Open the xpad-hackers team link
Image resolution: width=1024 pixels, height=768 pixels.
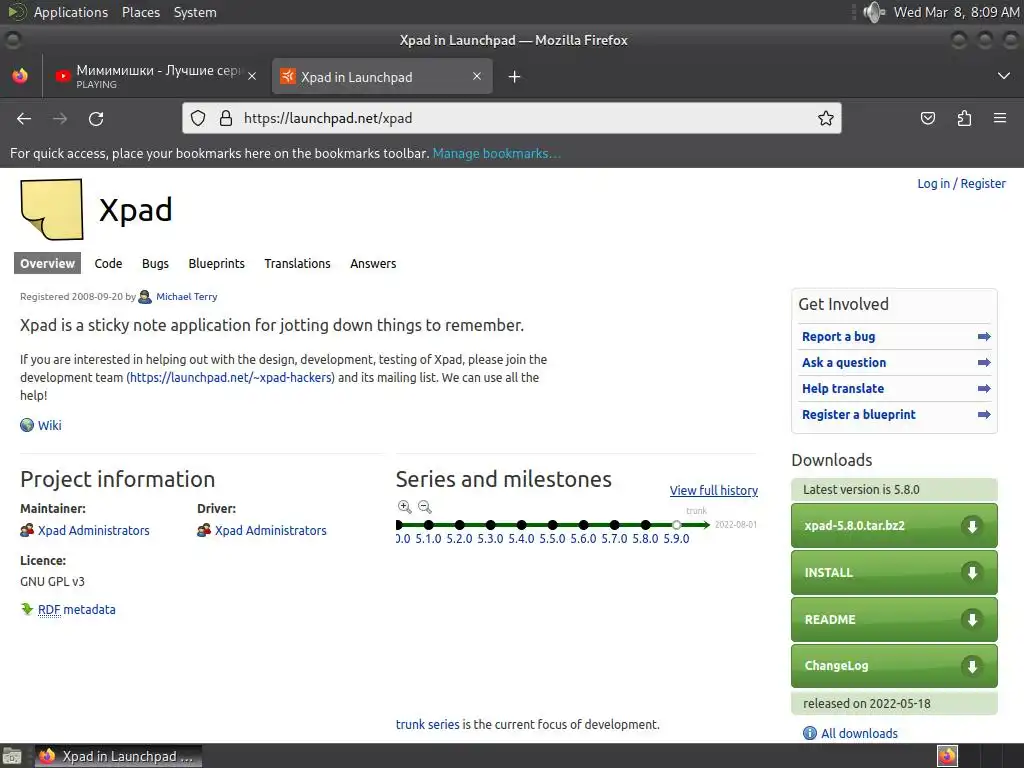tap(231, 377)
